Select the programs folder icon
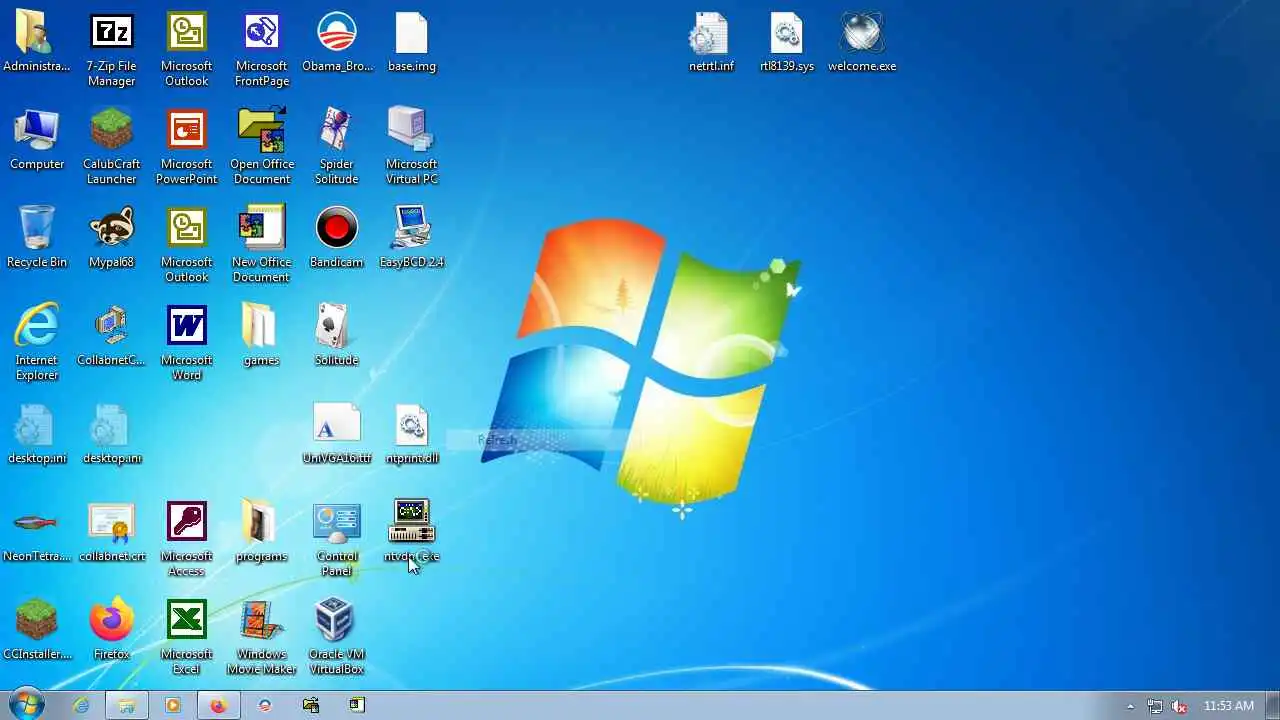The height and width of the screenshot is (720, 1280). (261, 532)
